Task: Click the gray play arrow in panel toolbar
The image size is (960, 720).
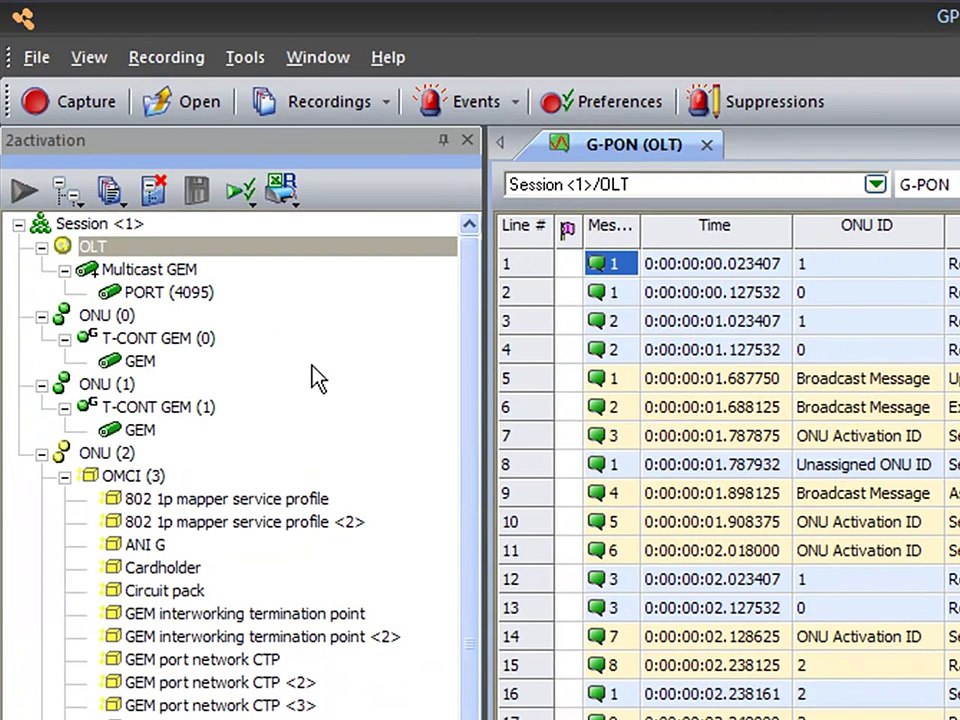Action: (24, 191)
